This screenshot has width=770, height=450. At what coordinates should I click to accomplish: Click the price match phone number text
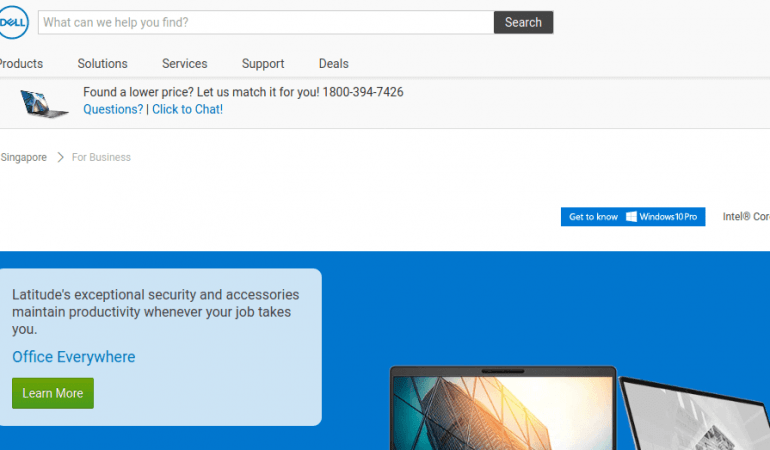pyautogui.click(x=363, y=92)
